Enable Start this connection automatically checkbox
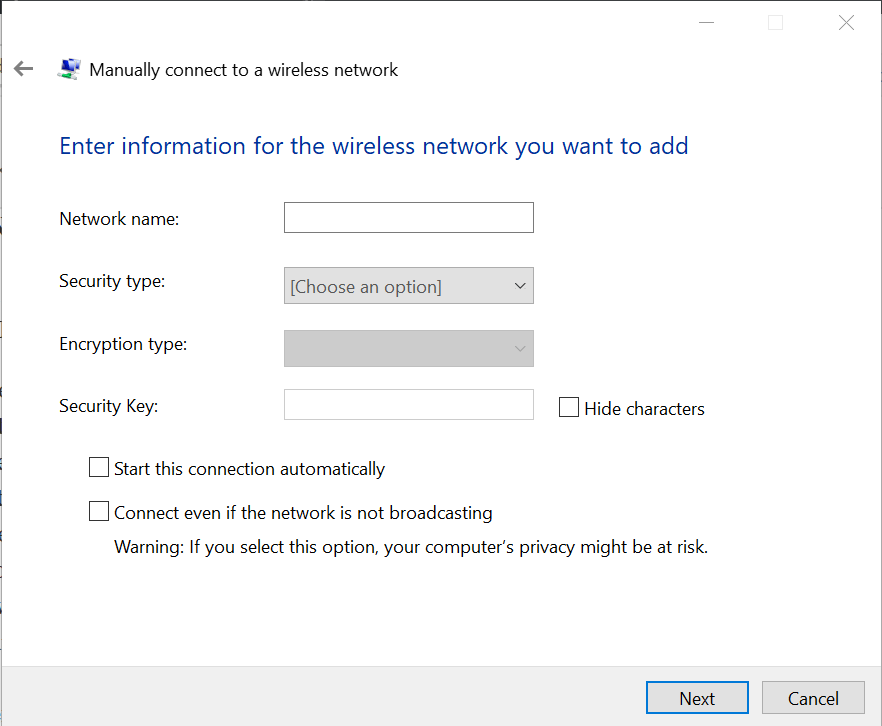The height and width of the screenshot is (726, 882). (99, 467)
